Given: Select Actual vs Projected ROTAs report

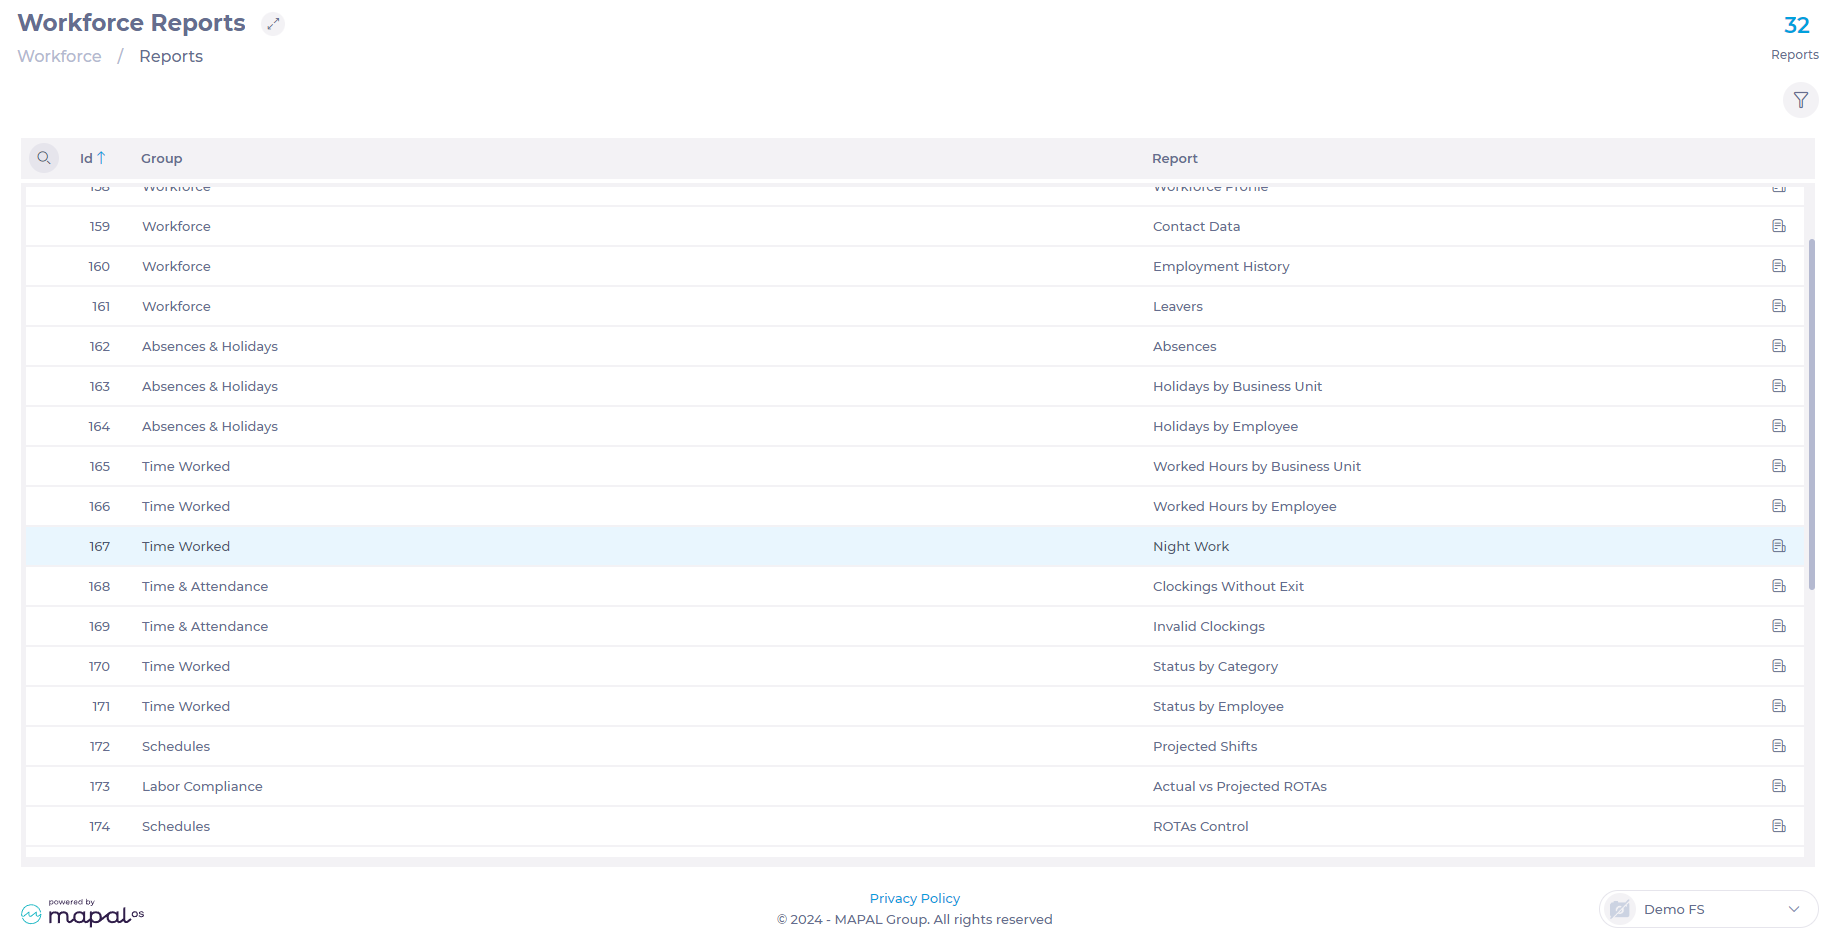Looking at the screenshot, I should point(1239,786).
